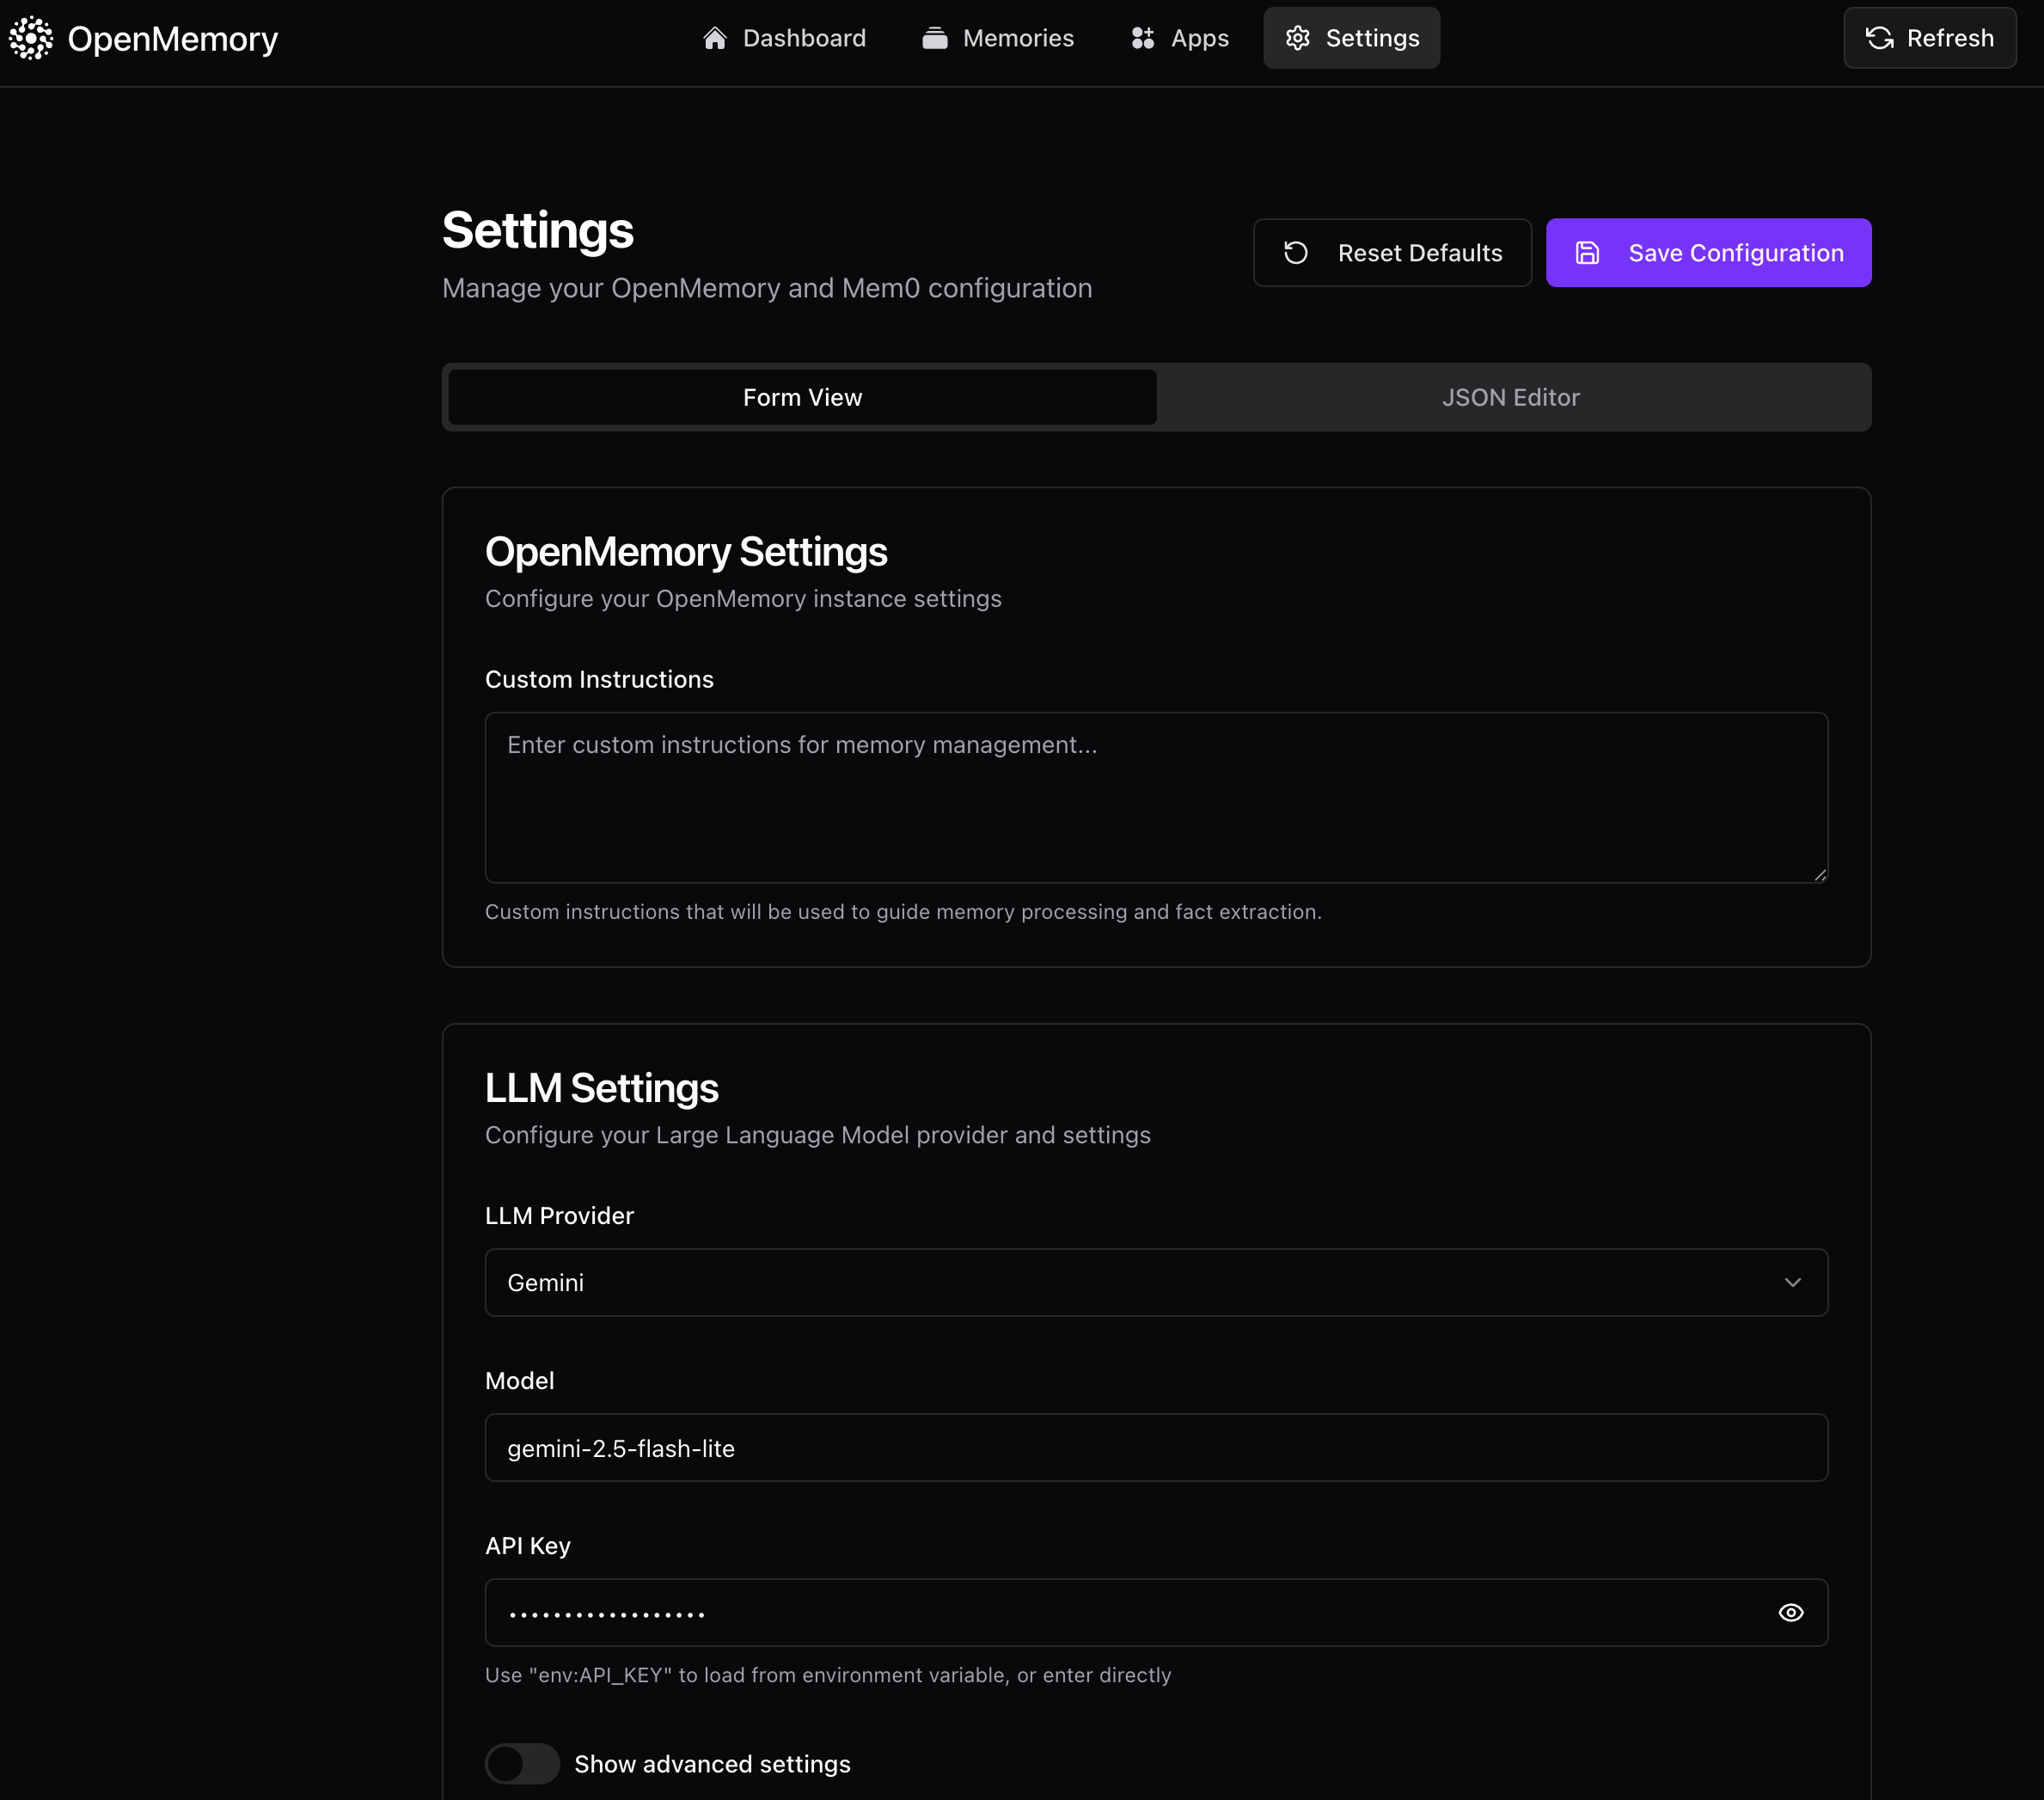Switch to the JSON Editor tab
The image size is (2044, 1800).
click(1510, 397)
